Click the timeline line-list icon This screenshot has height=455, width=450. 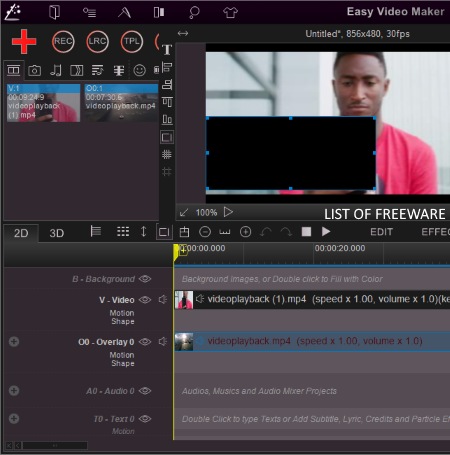click(96, 231)
